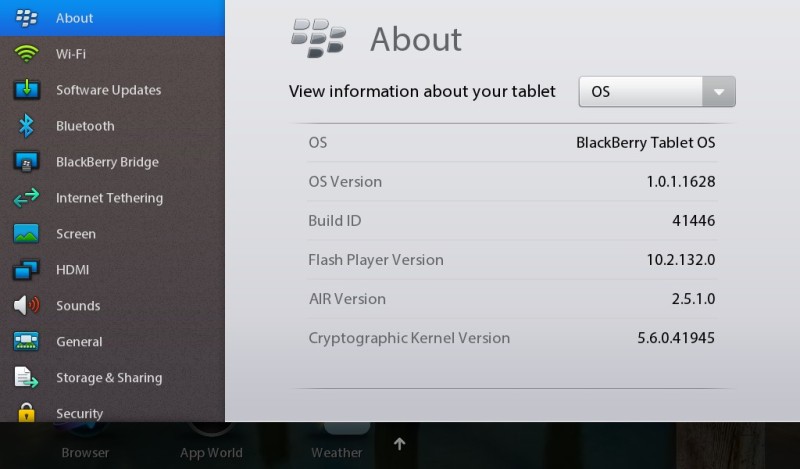Viewport: 800px width, 469px height.
Task: Launch Browser from the bottom dock
Action: point(85,452)
